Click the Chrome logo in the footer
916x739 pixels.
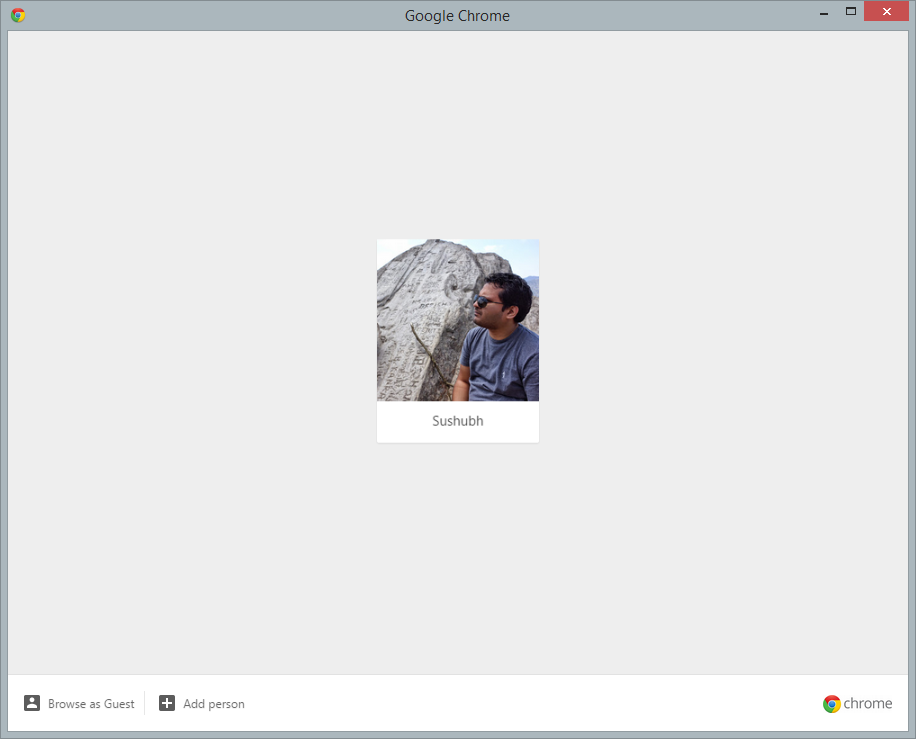[x=832, y=703]
